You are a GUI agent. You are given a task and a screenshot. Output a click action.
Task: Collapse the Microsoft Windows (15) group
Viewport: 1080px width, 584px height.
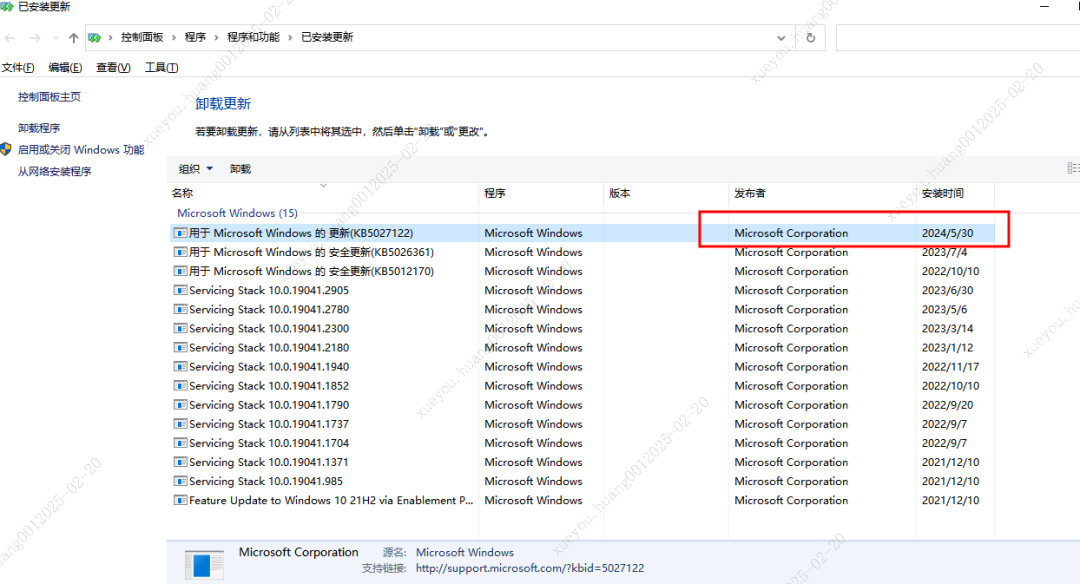pos(237,213)
